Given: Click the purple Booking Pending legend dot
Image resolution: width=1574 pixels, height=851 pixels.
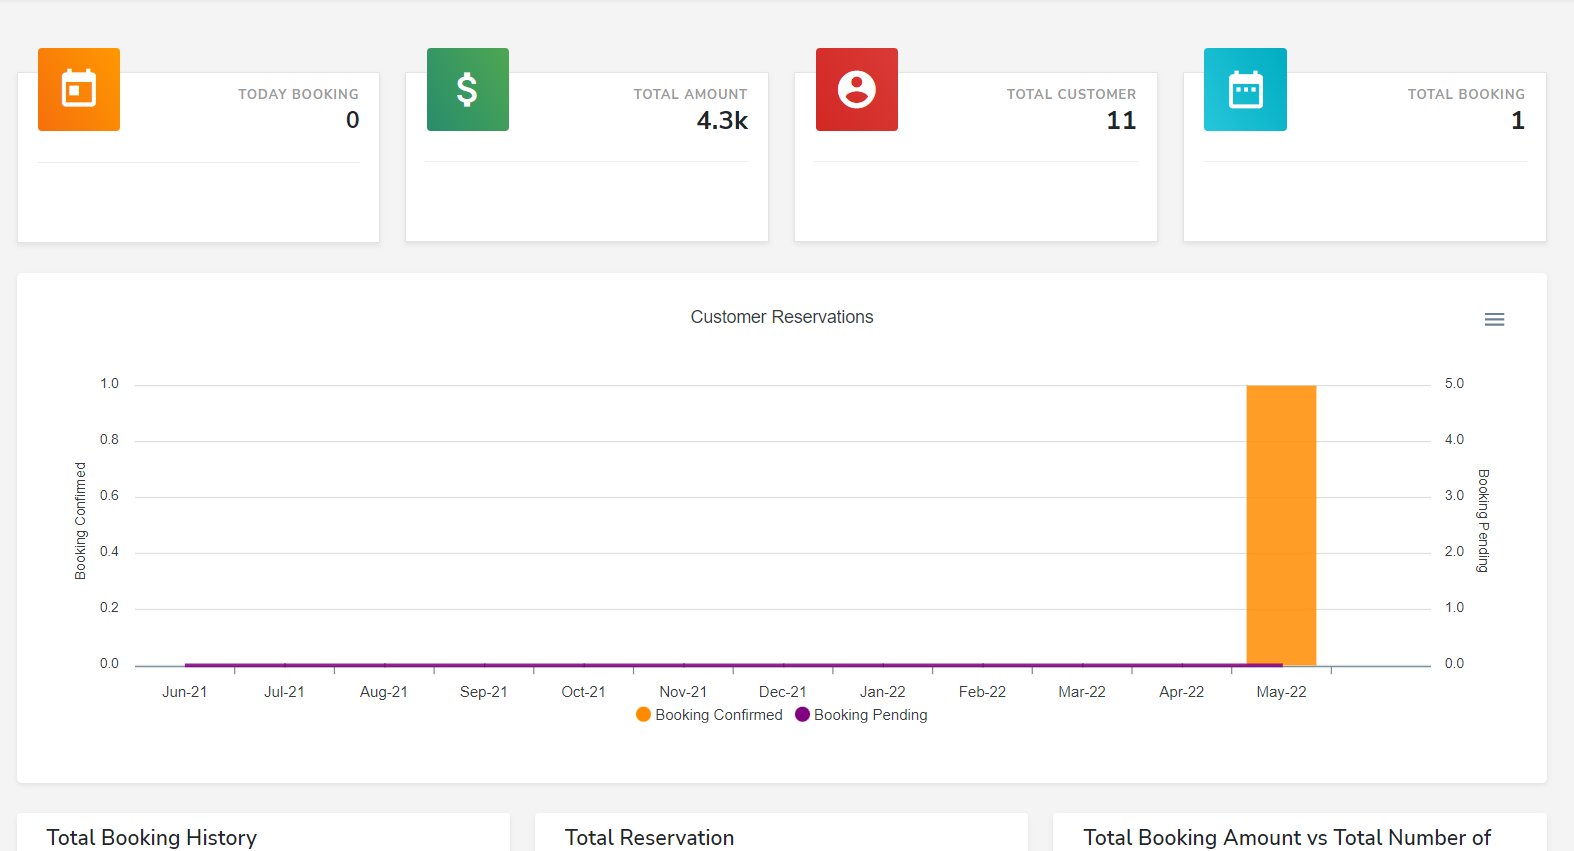Looking at the screenshot, I should [802, 715].
